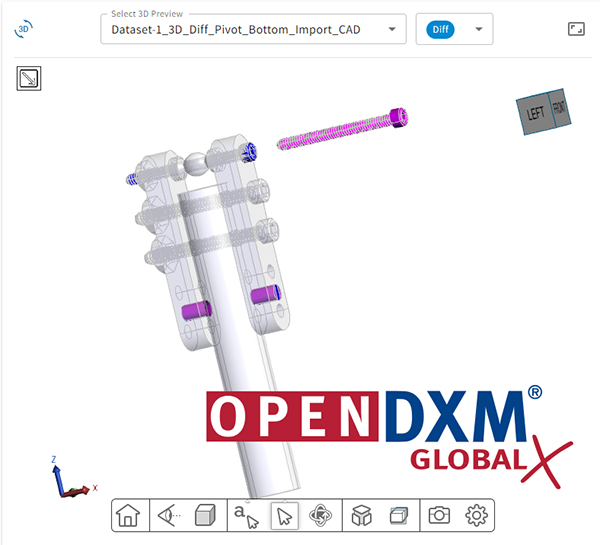600x545 pixels.
Task: Expand the Diff mode dropdown arrow
Action: (478, 29)
